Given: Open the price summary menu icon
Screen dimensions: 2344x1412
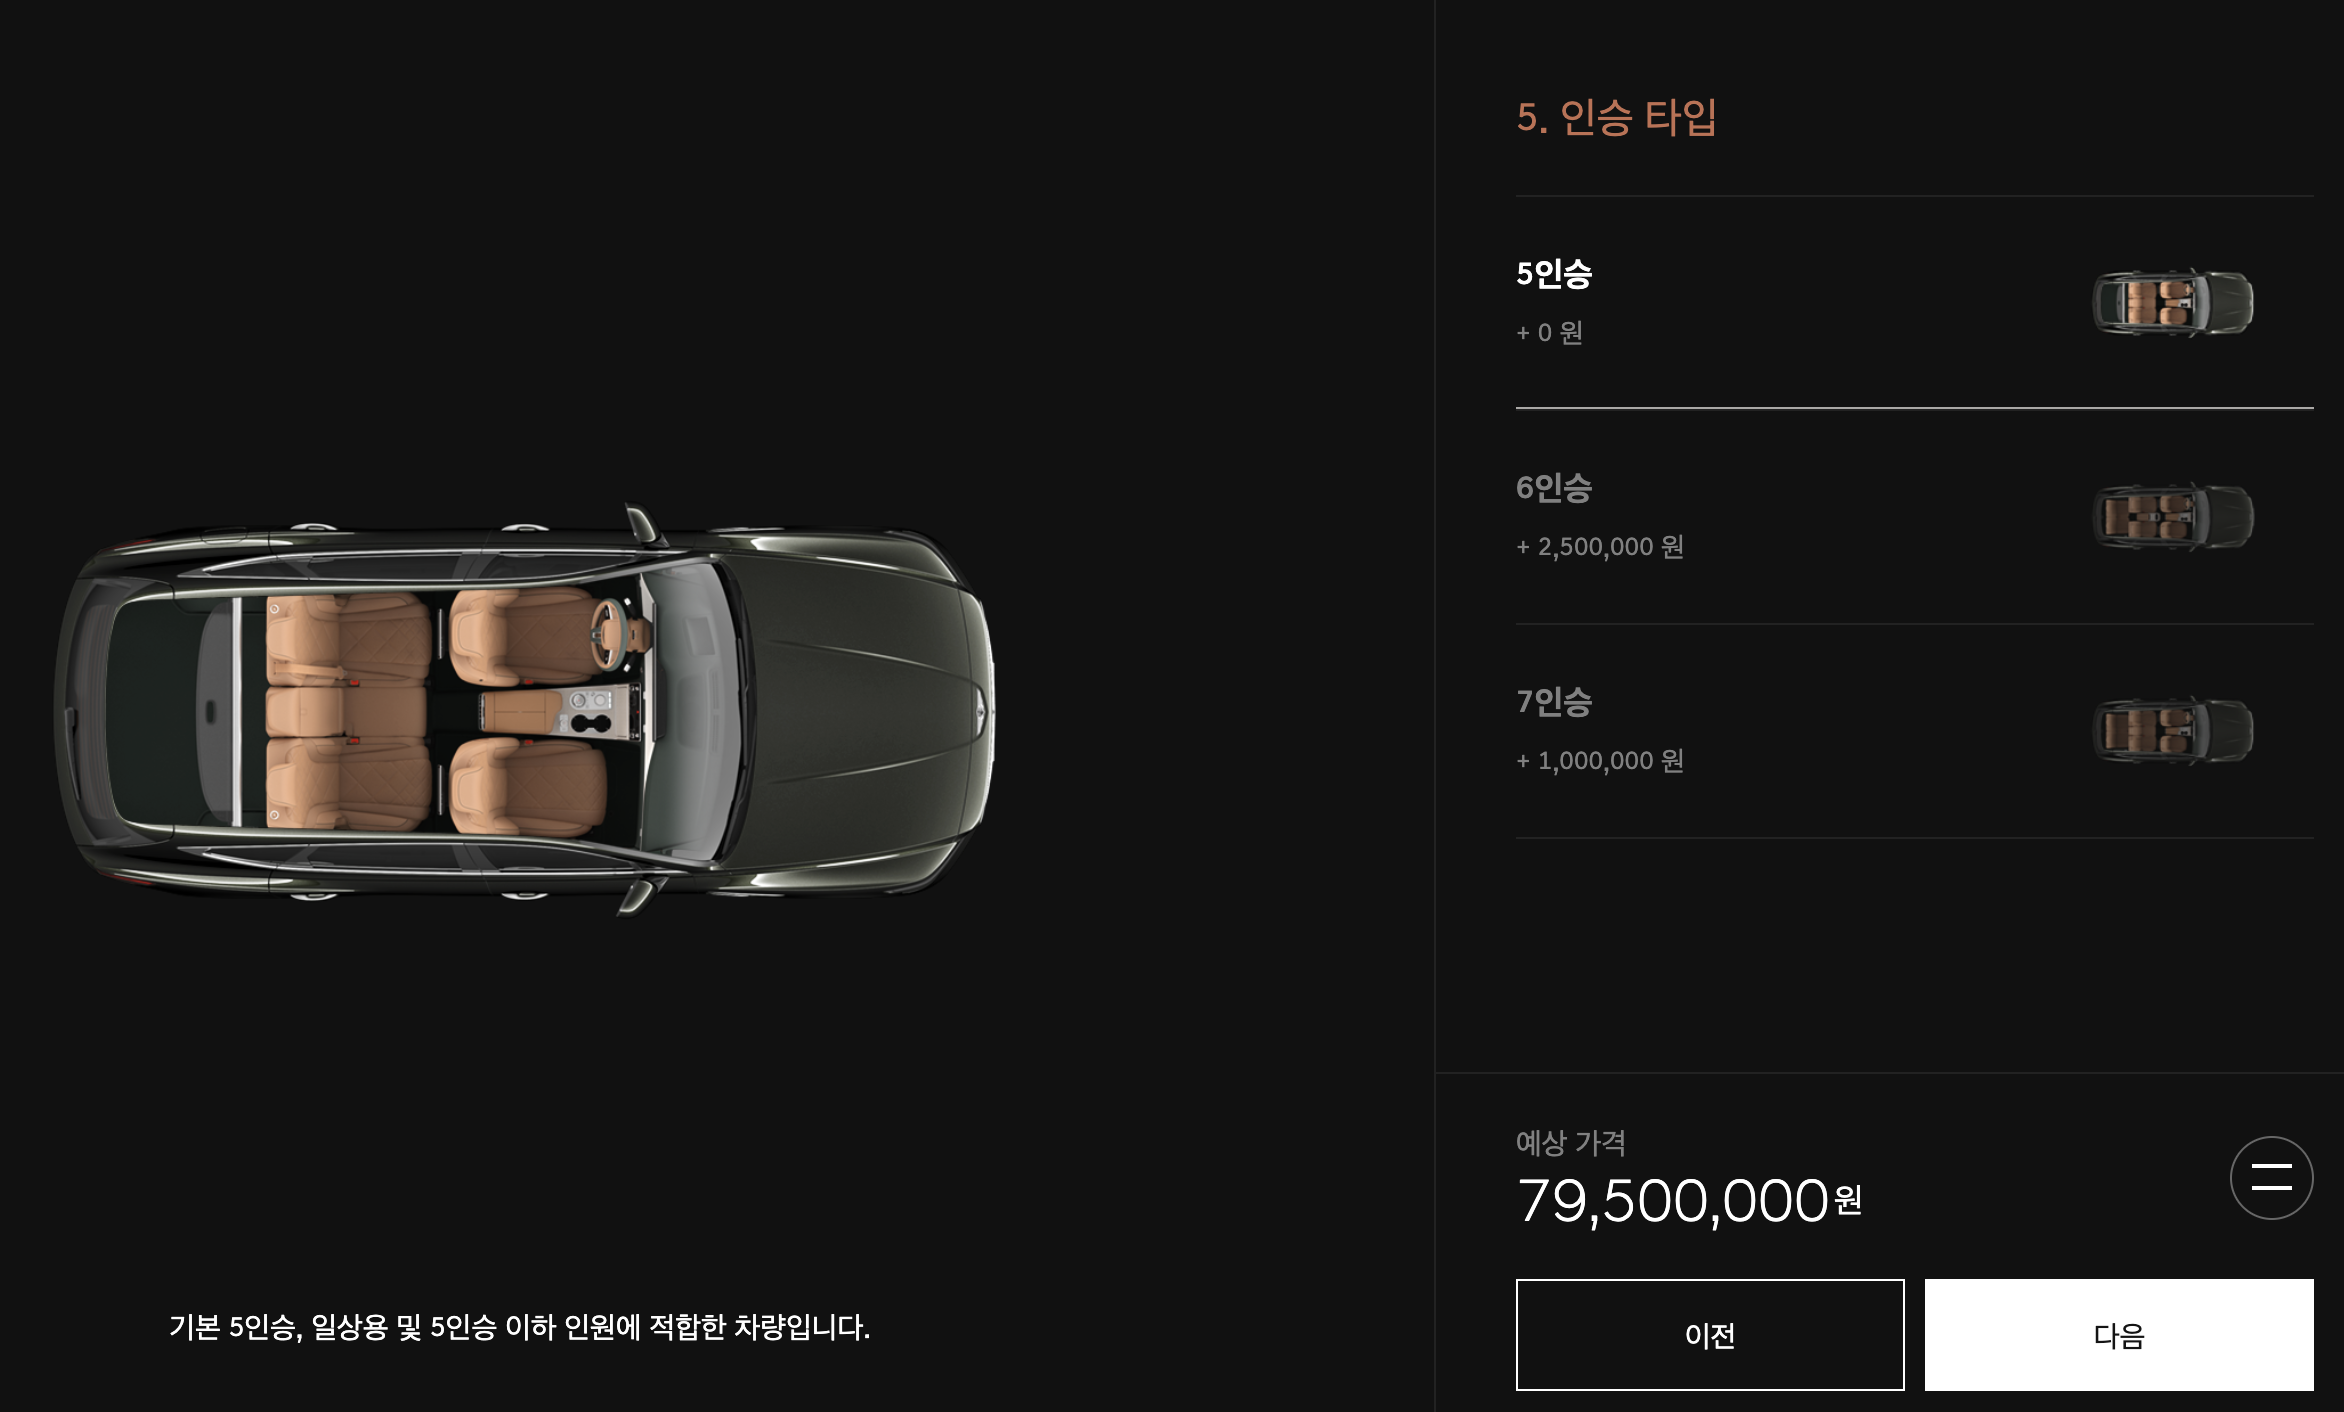Looking at the screenshot, I should click(x=2271, y=1177).
